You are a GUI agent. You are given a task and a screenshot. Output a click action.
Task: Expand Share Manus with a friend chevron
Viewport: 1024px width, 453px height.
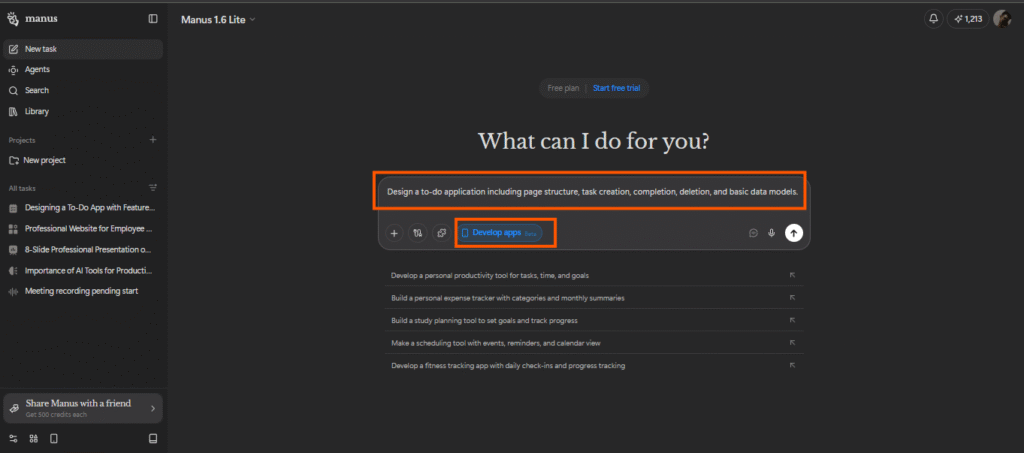tap(152, 408)
